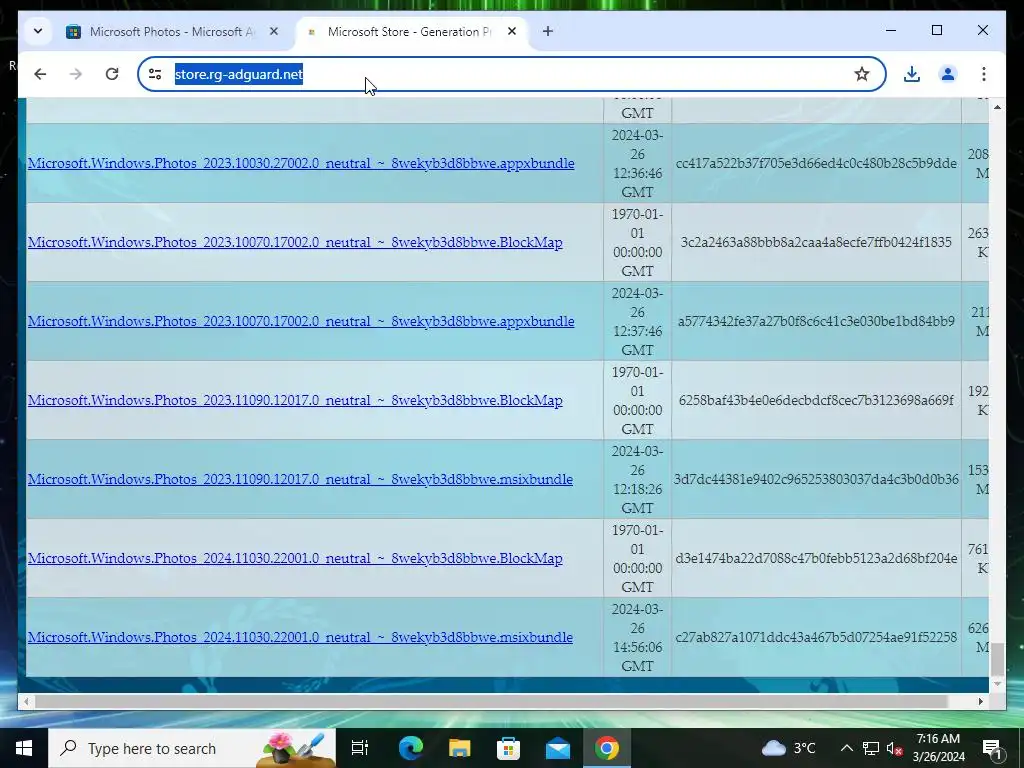Click the Chrome taskbar icon
Image resolution: width=1024 pixels, height=768 pixels.
tap(607, 748)
